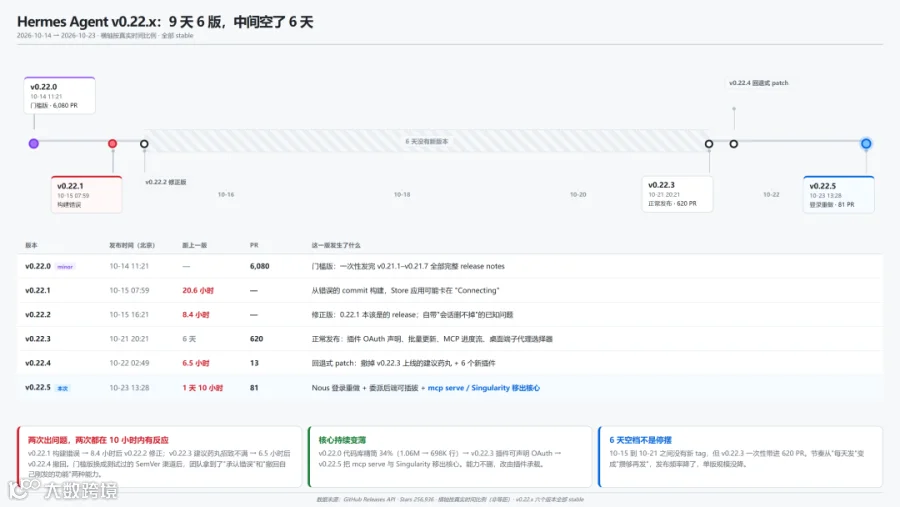Follow 'mcp serve / Singularity 移出核心' blue link
900x507 pixels.
click(x=483, y=388)
